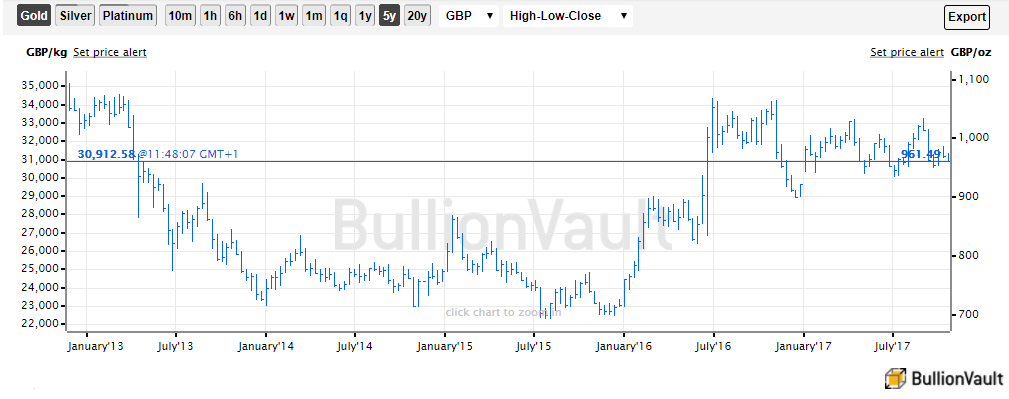Click the 30,912.58 current price label
The image size is (1009, 399).
tap(107, 154)
